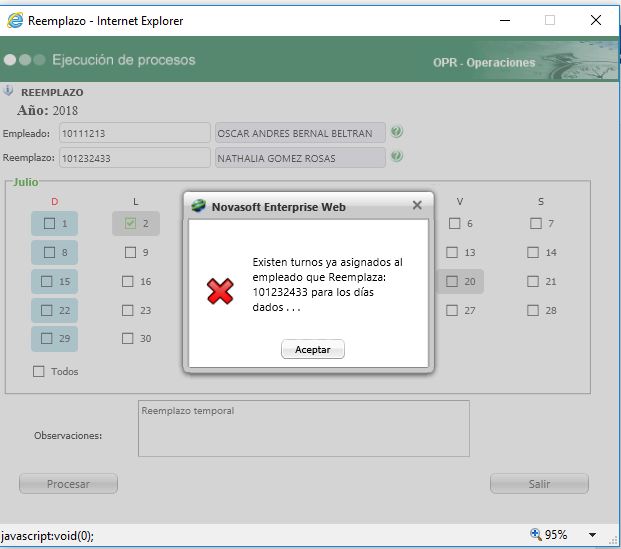Viewport: 621px width, 549px height.
Task: Check the day 28 checkbox
Action: click(533, 310)
